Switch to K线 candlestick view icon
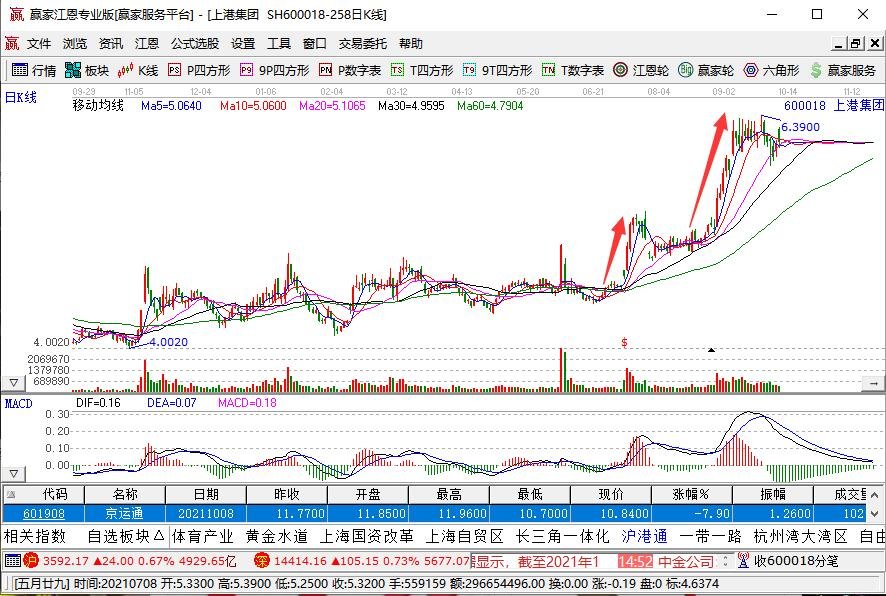This screenshot has height=596, width=886. click(137, 71)
